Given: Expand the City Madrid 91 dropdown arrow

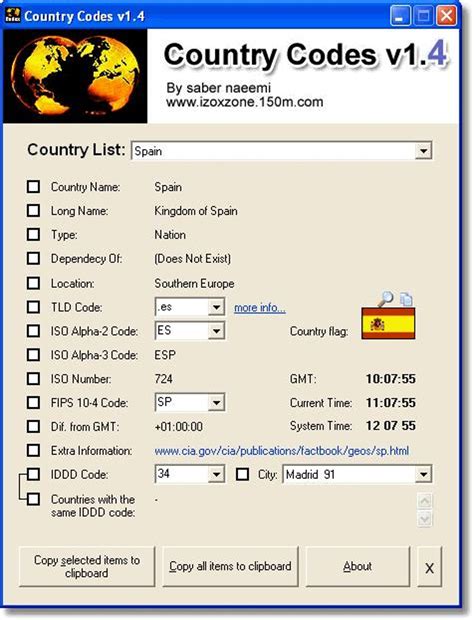Looking at the screenshot, I should pyautogui.click(x=423, y=474).
